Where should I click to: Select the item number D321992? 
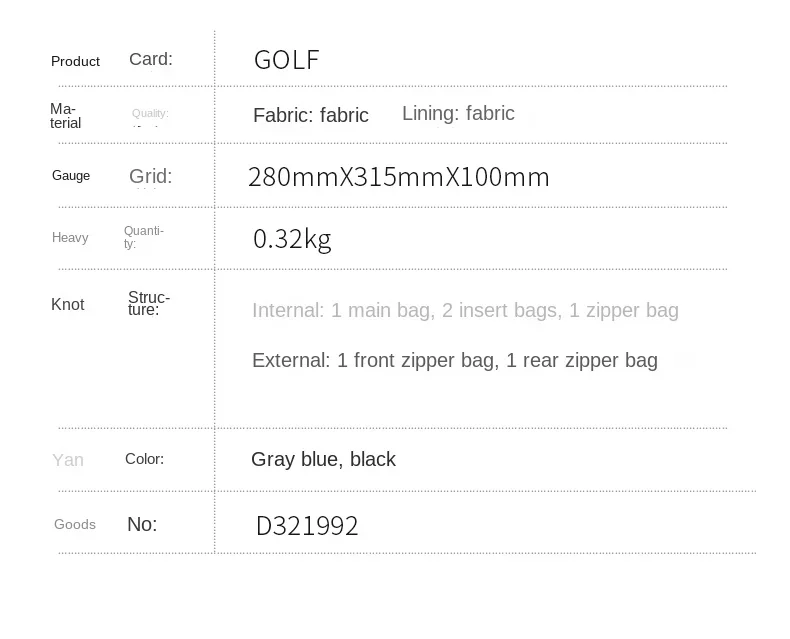[x=307, y=526]
